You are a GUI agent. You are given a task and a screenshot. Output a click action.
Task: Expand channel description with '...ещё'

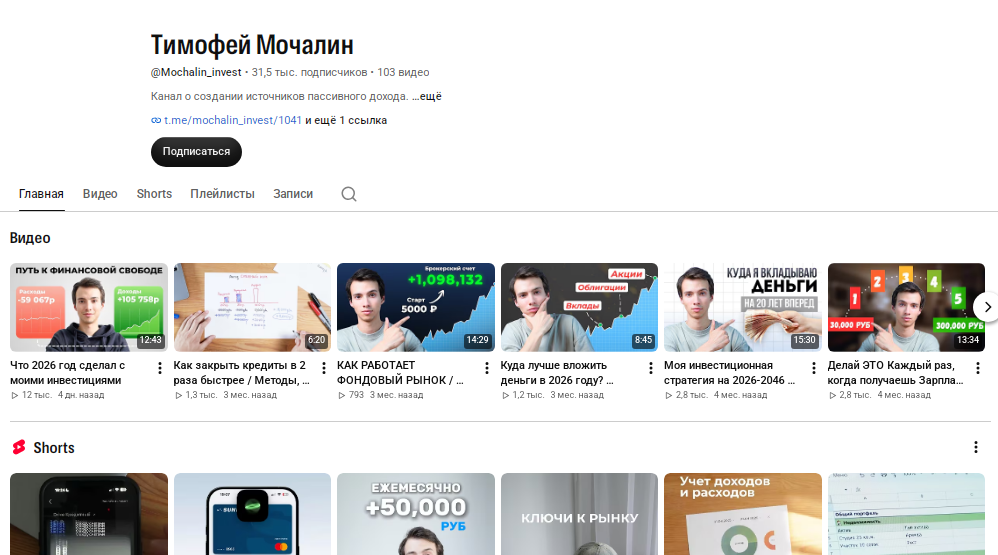tap(426, 97)
